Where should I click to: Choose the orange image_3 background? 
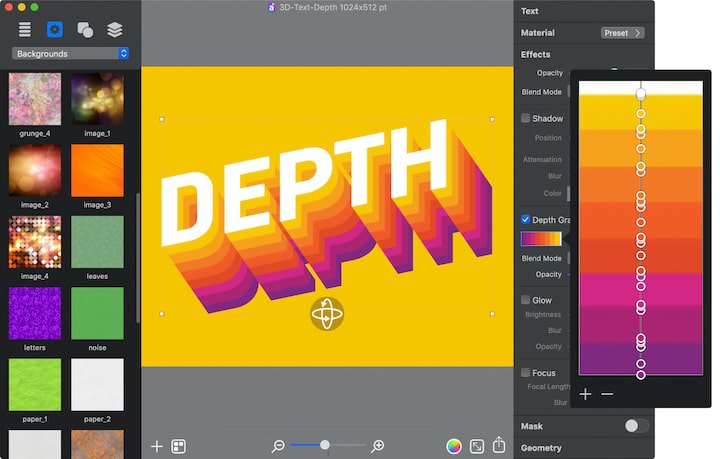point(97,170)
